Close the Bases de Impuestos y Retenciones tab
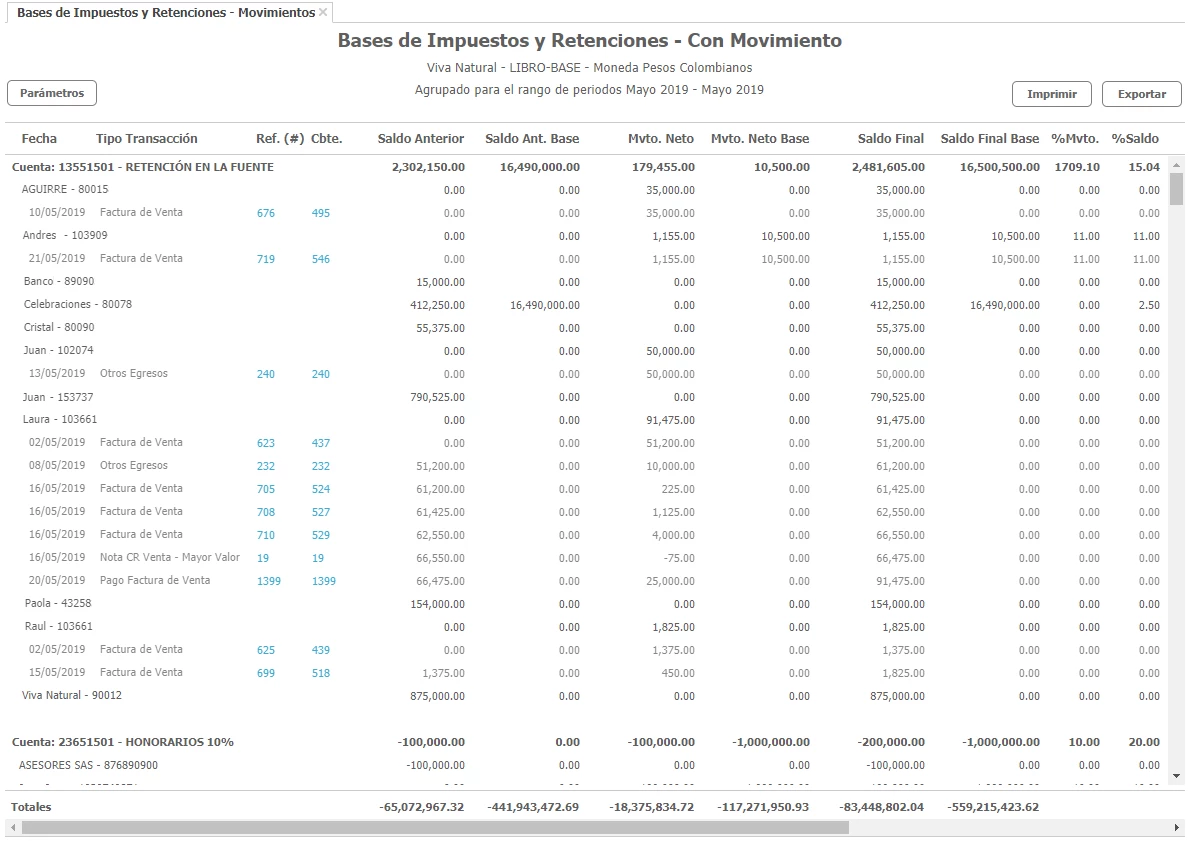The image size is (1191, 841). click(323, 13)
